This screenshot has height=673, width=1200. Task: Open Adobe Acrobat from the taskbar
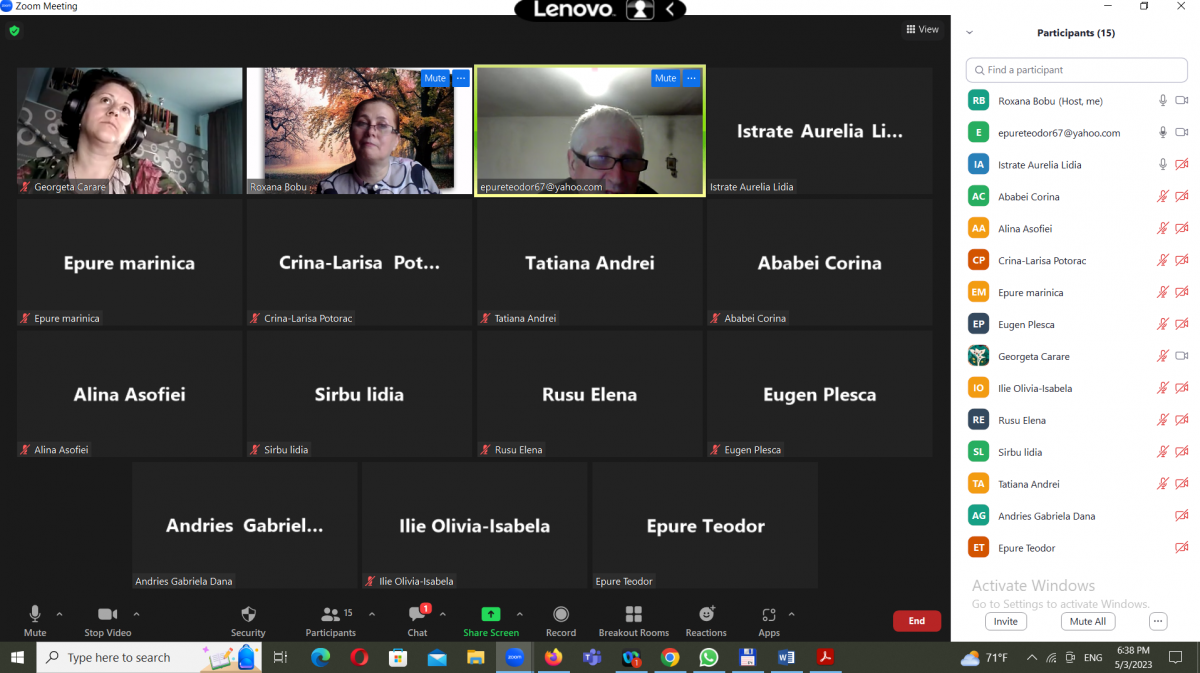pos(826,657)
